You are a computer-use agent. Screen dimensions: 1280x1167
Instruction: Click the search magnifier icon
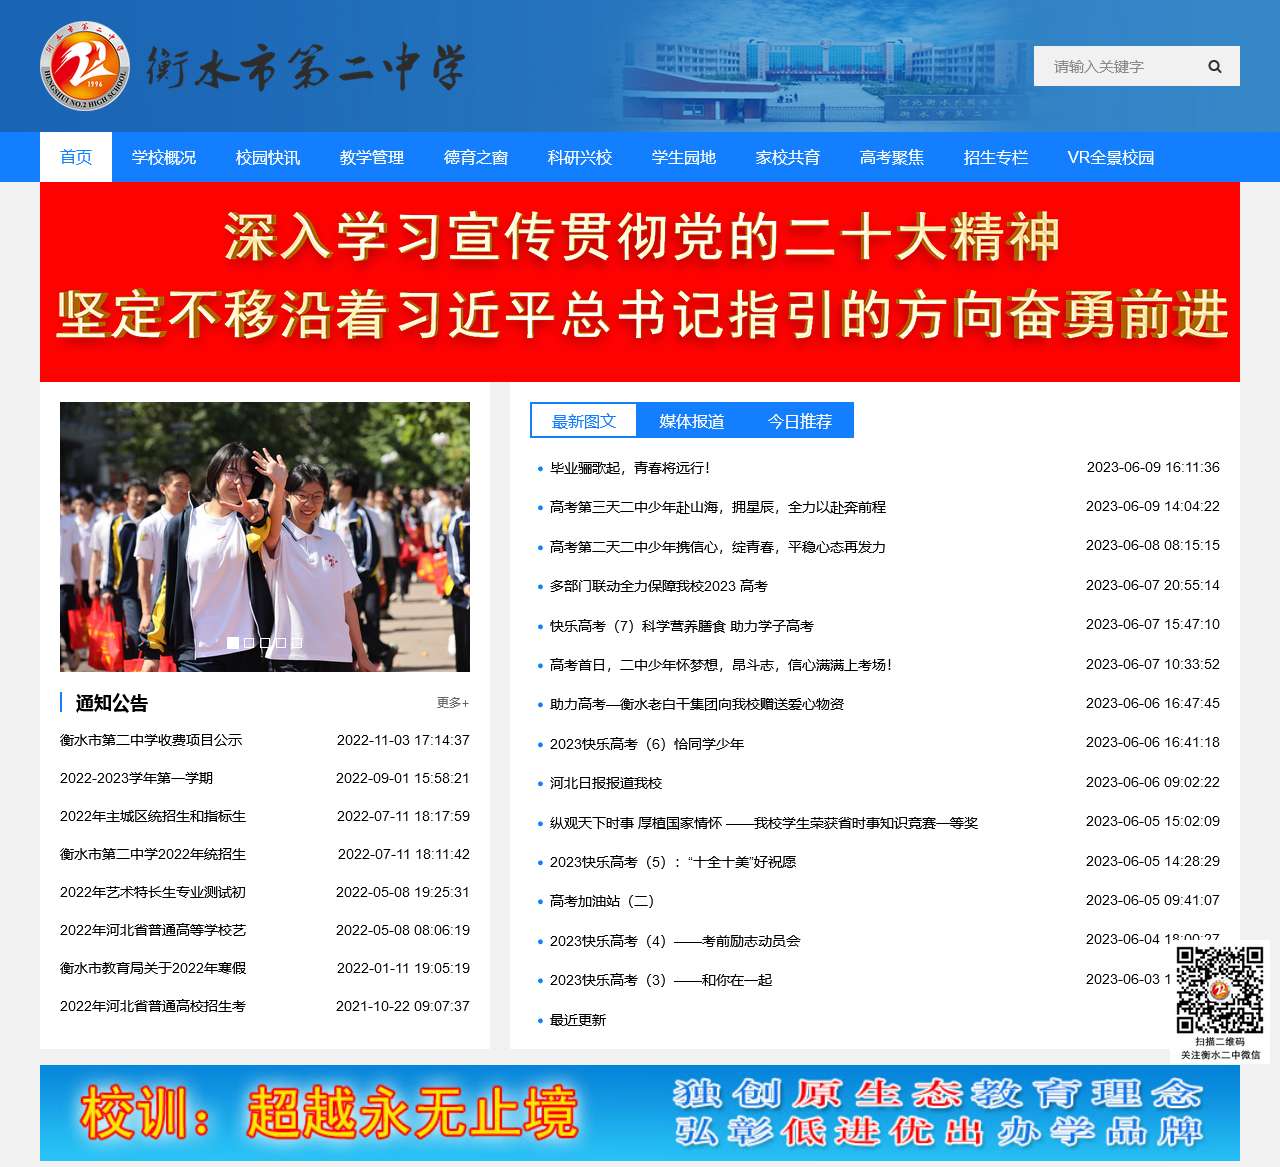click(x=1214, y=66)
